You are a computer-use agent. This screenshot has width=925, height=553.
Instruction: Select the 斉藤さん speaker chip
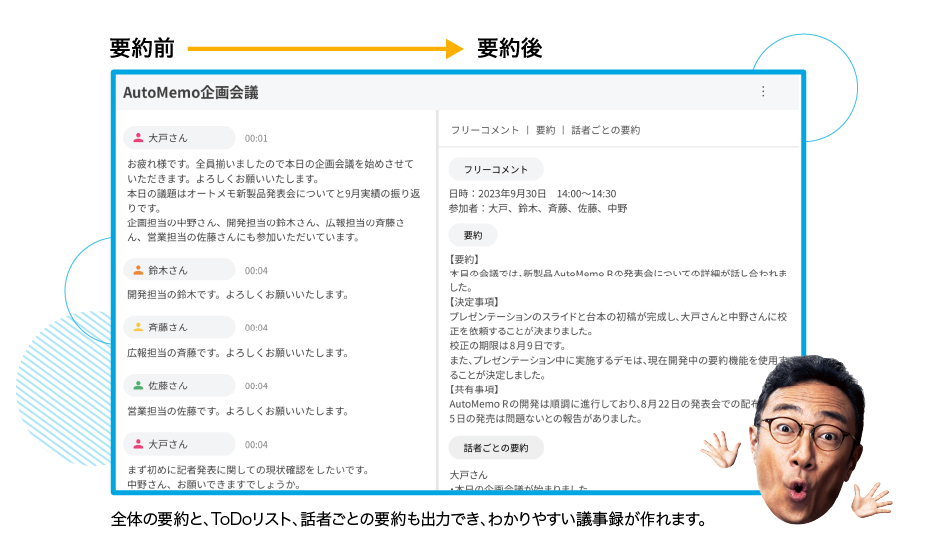tap(179, 326)
